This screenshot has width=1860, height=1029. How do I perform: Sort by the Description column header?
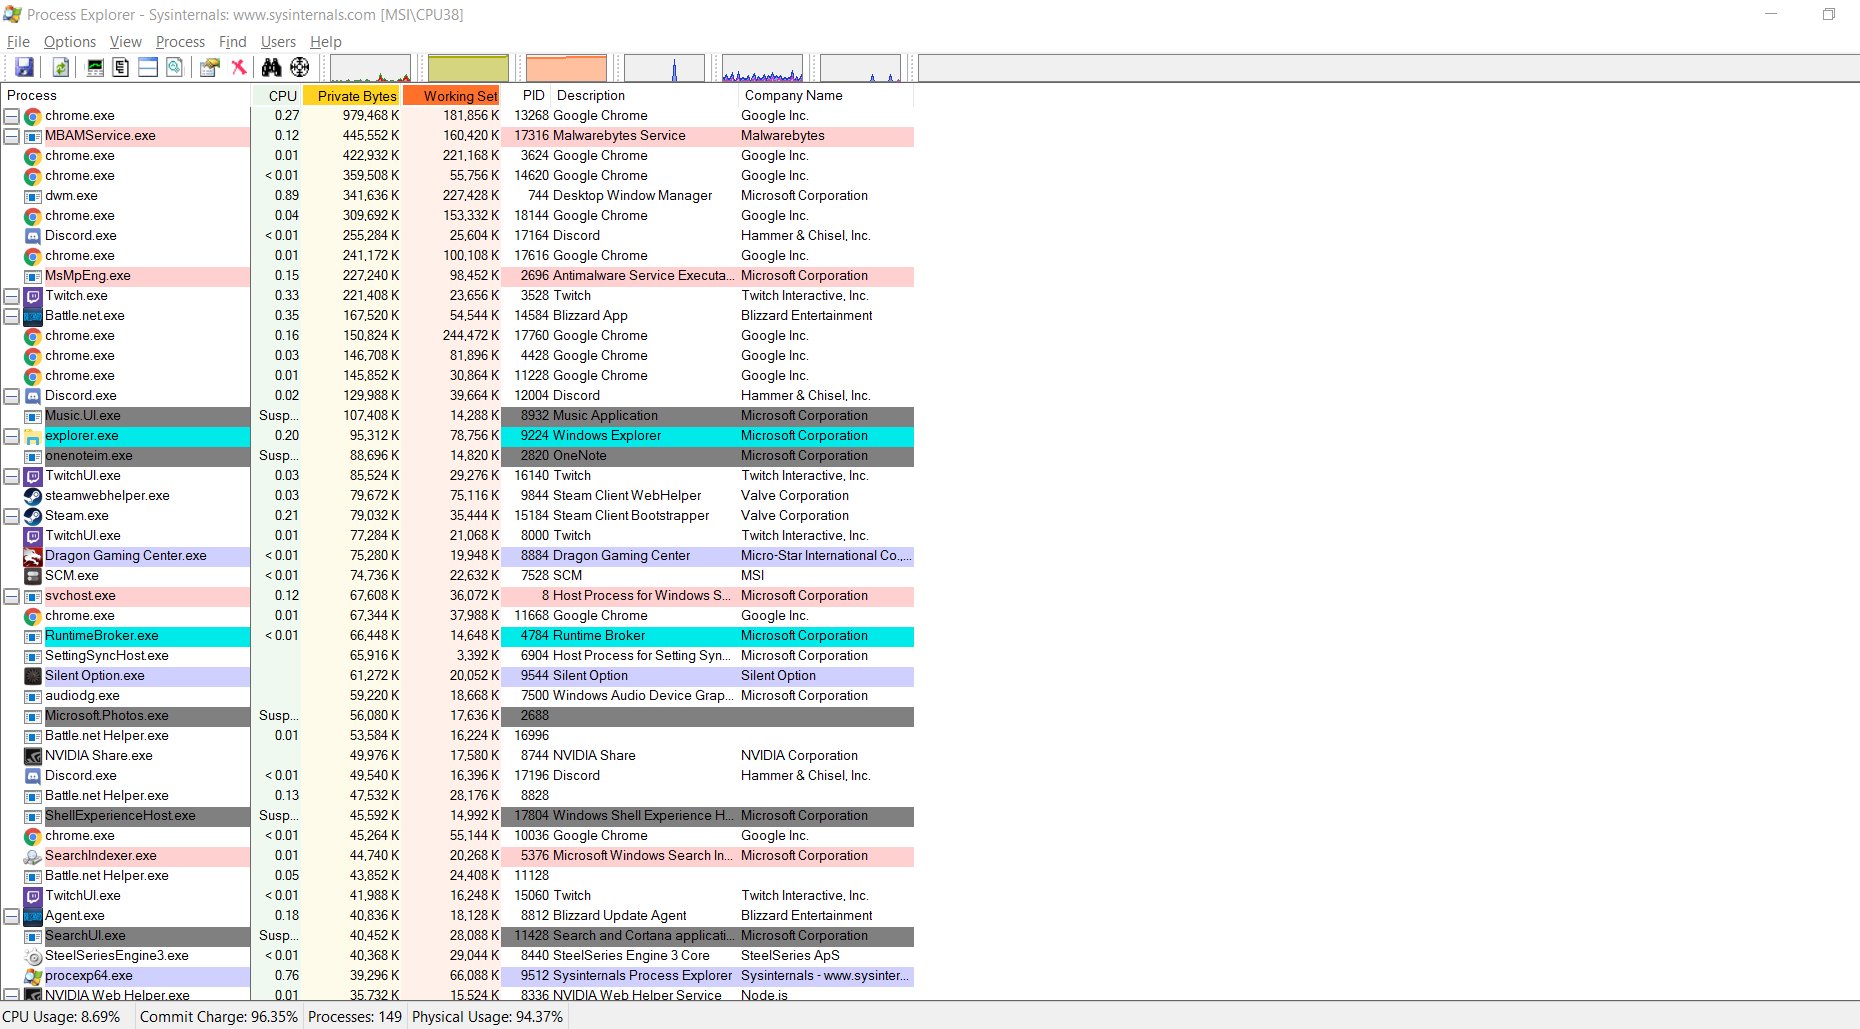645,96
